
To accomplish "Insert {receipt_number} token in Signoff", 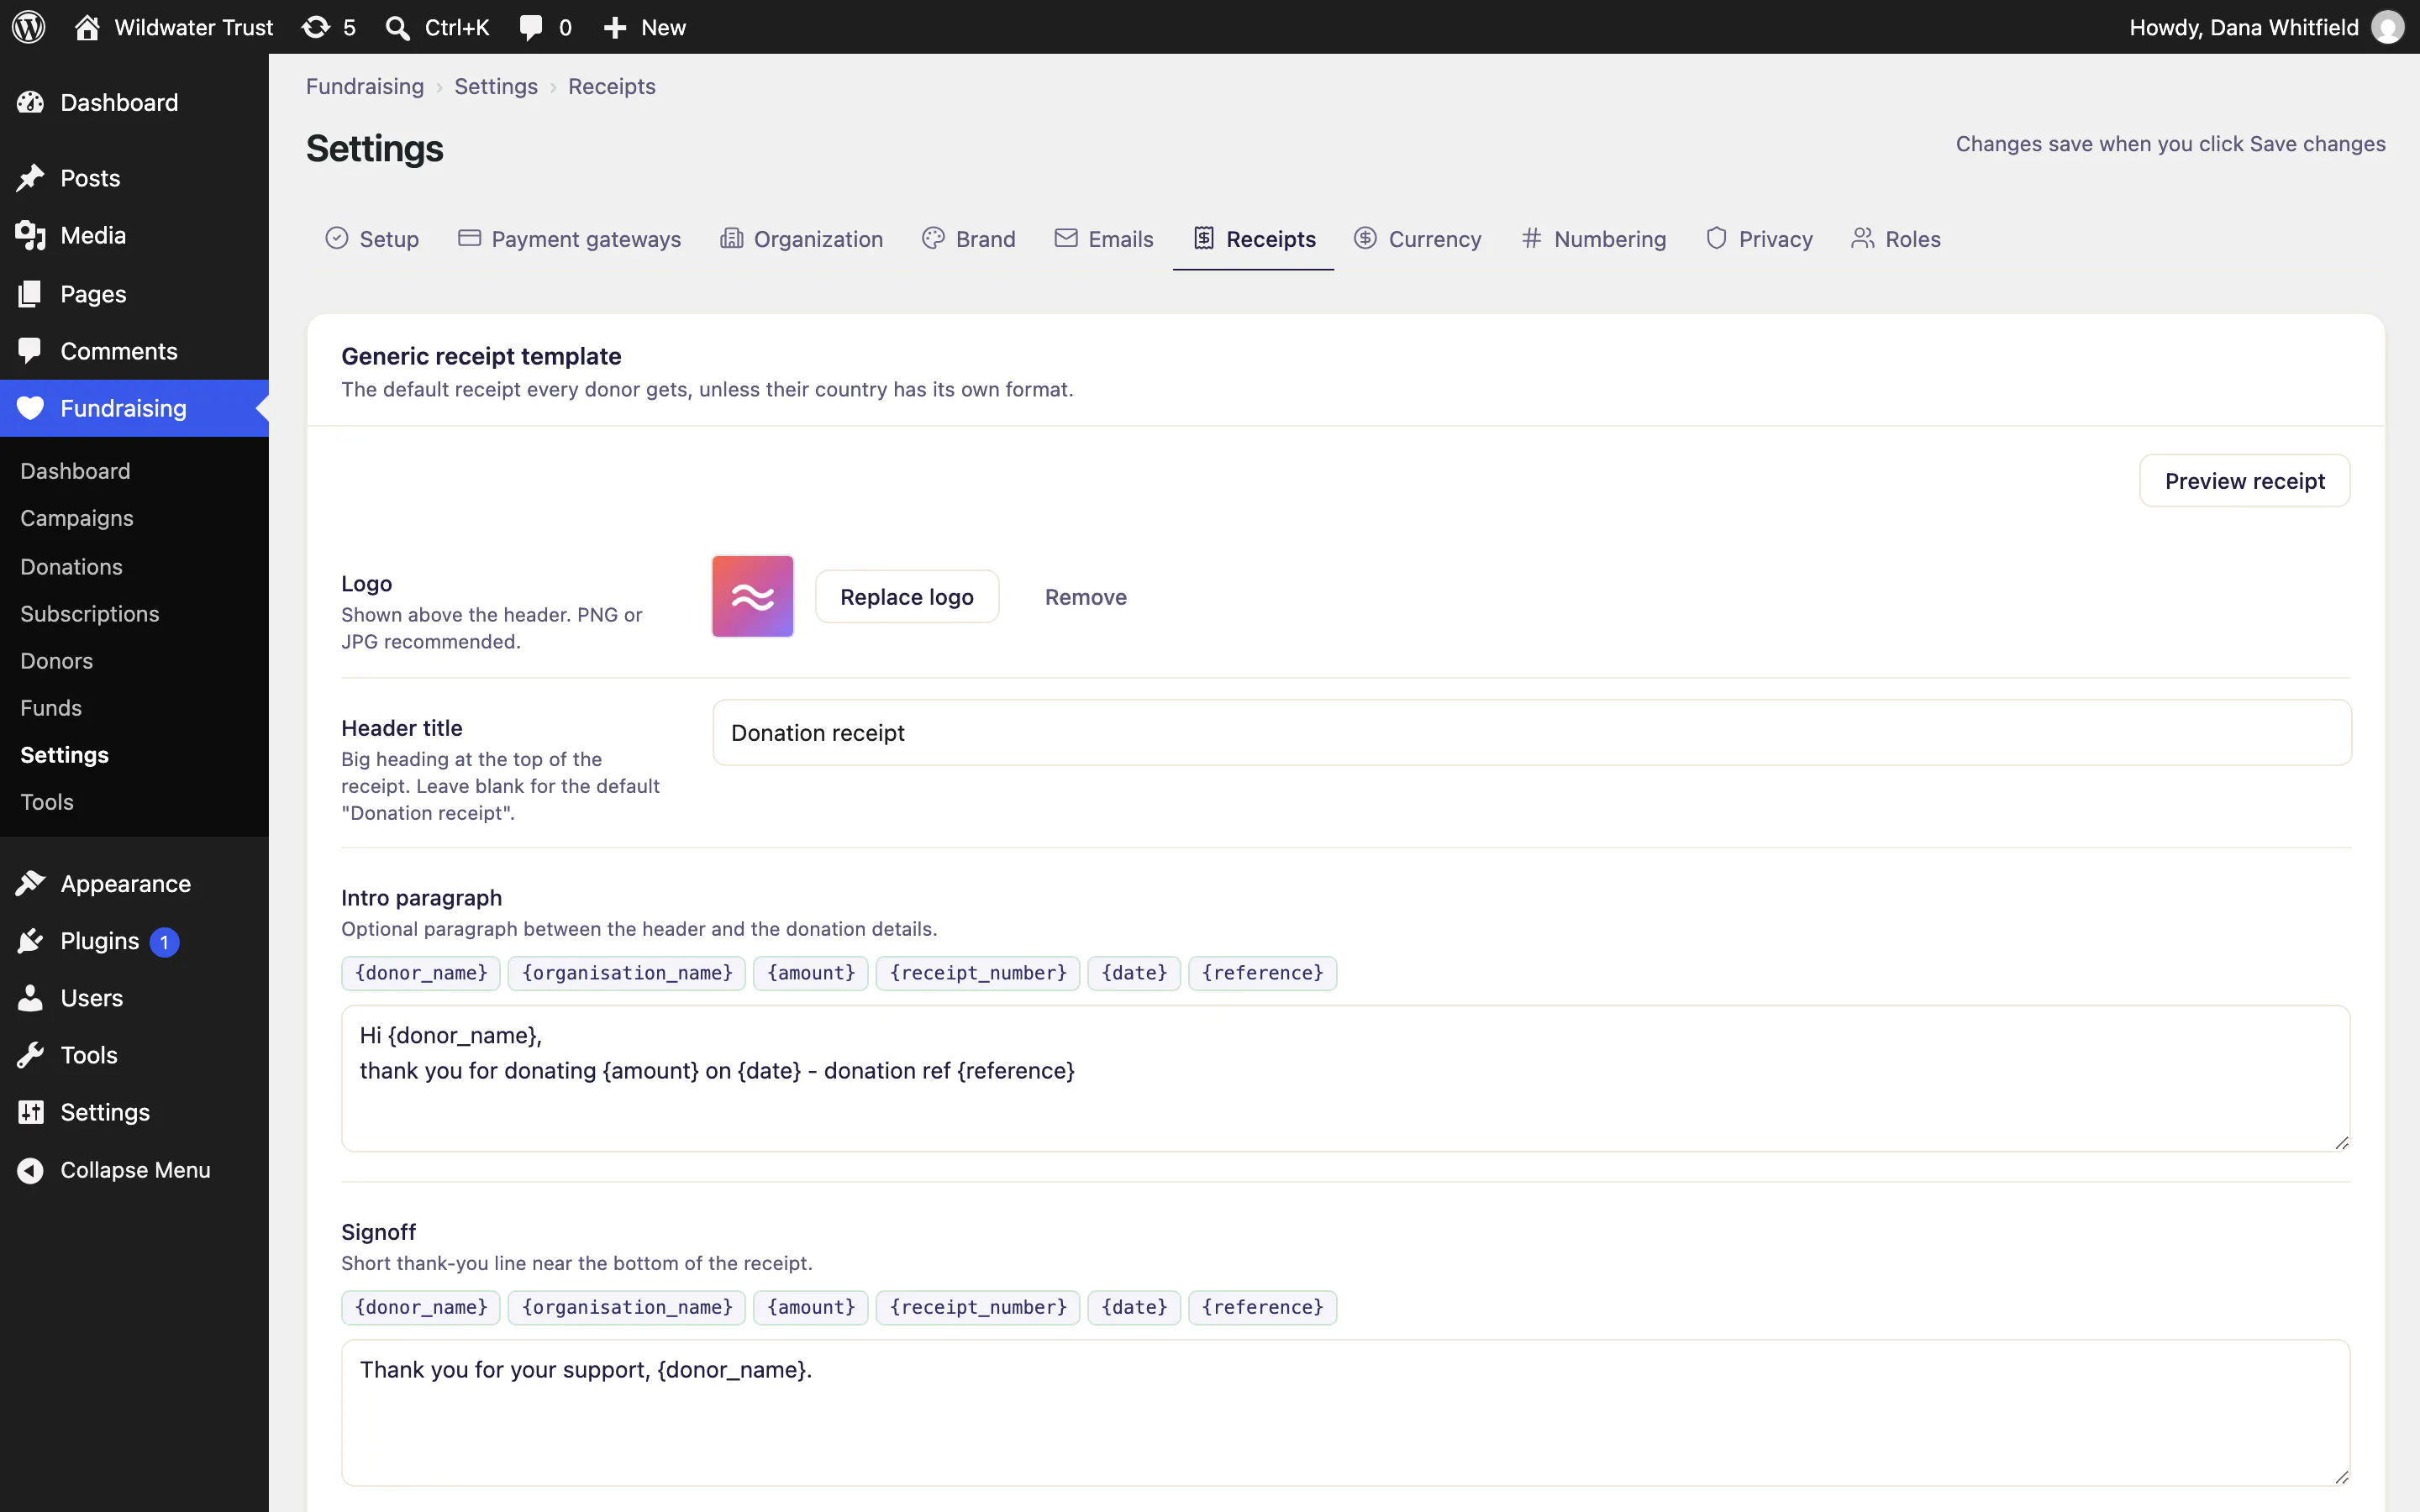I will pos(978,1307).
